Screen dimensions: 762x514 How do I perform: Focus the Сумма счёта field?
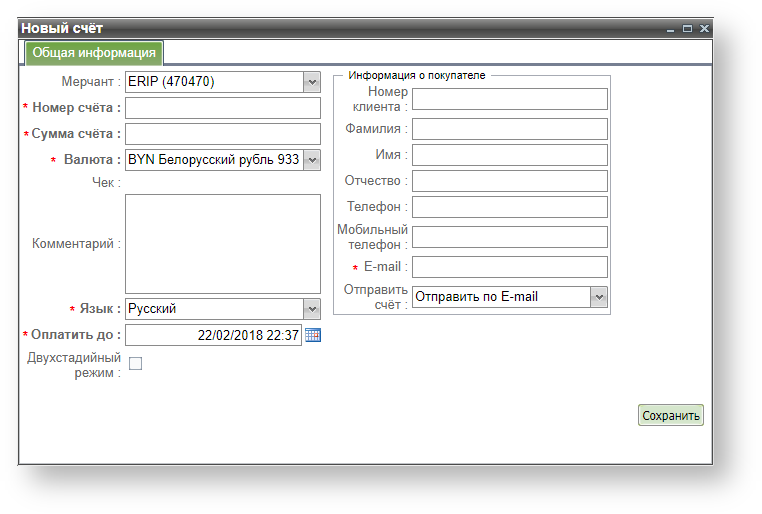pos(222,134)
